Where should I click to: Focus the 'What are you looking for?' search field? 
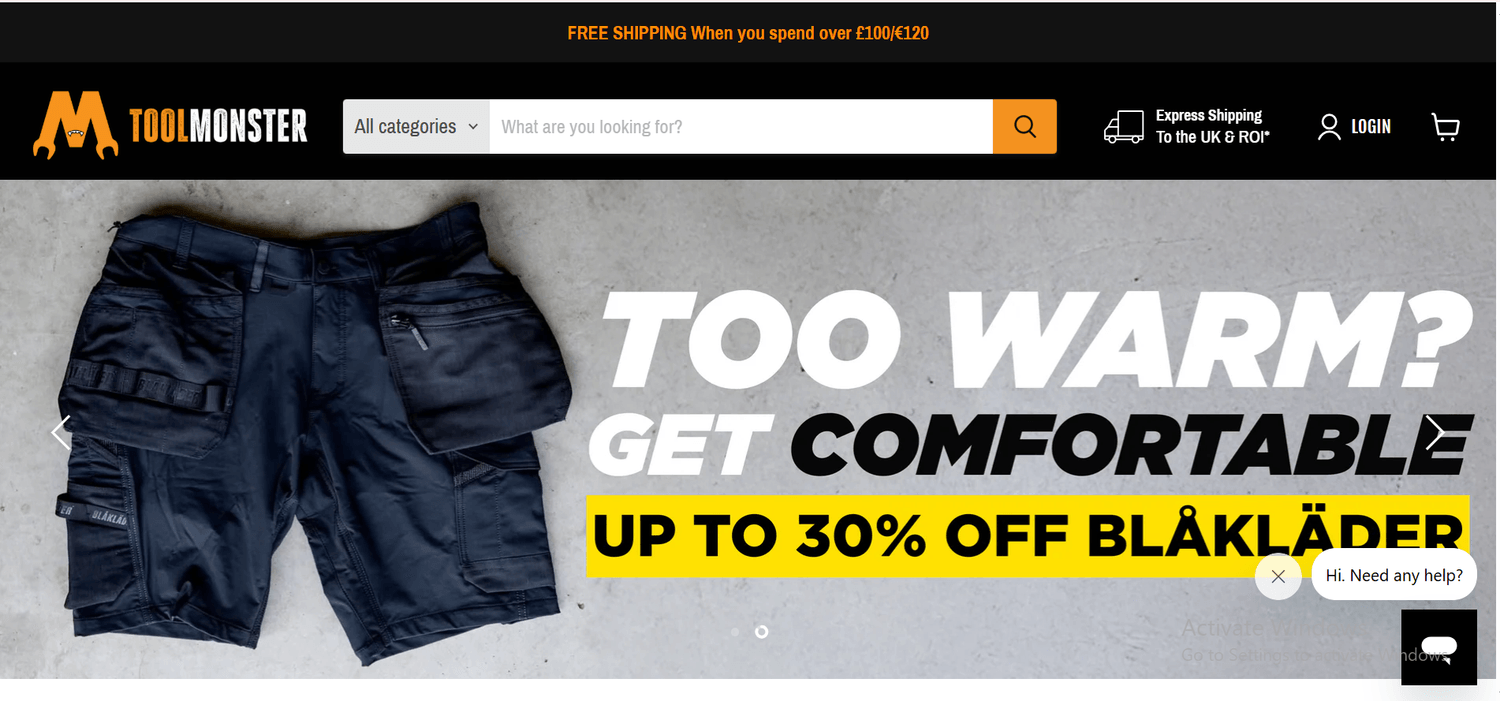click(x=741, y=126)
